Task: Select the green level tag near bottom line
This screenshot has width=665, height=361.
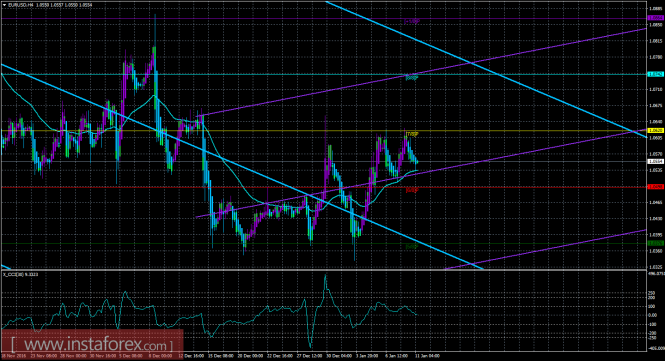Action: pyautogui.click(x=412, y=246)
